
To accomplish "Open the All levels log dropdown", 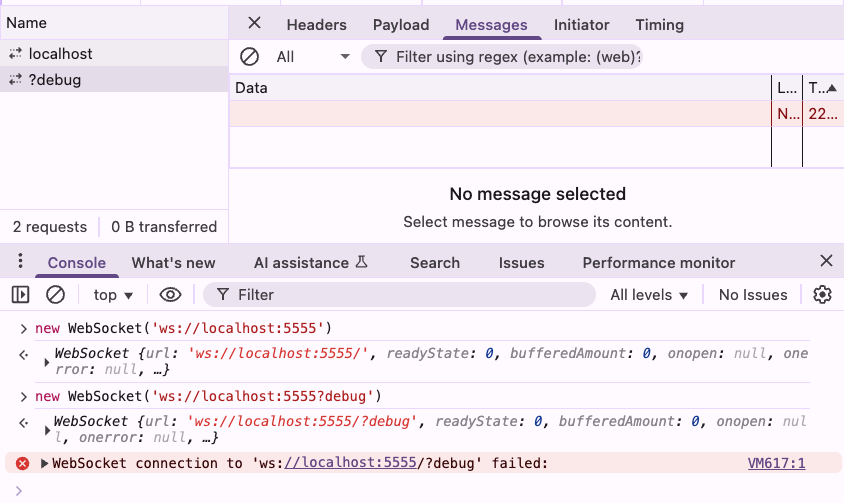I will [x=649, y=295].
